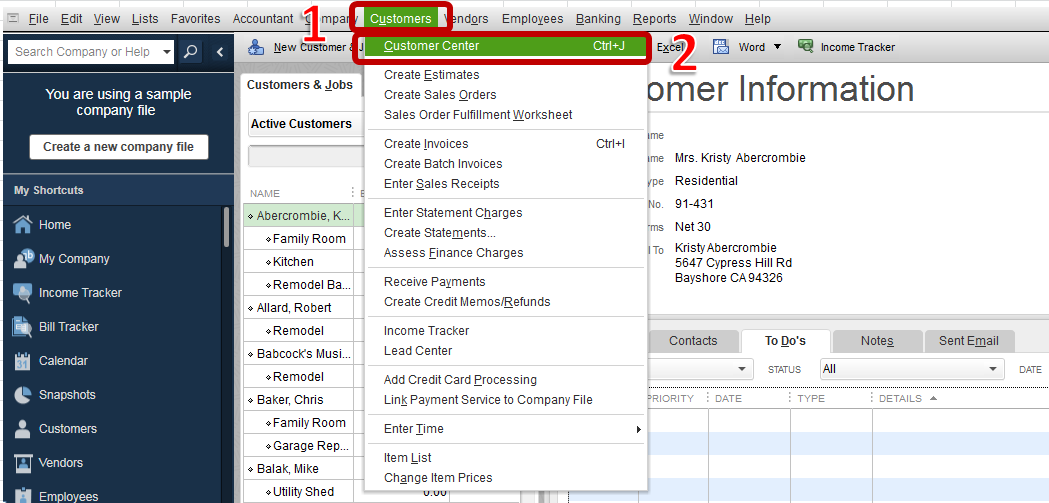This screenshot has width=1049, height=503.
Task: Open the Accountant menu
Action: pos(263,19)
